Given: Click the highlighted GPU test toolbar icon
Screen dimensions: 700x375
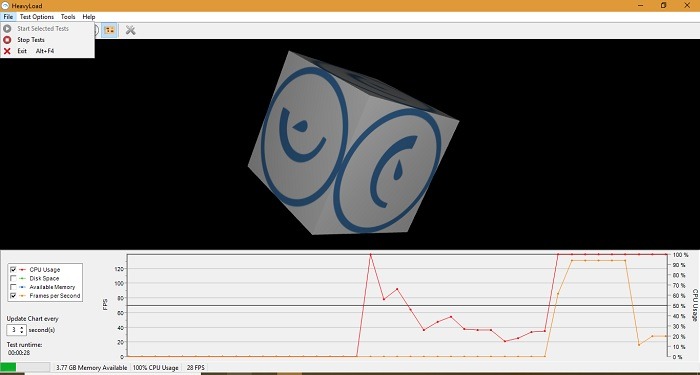Looking at the screenshot, I should point(109,30).
